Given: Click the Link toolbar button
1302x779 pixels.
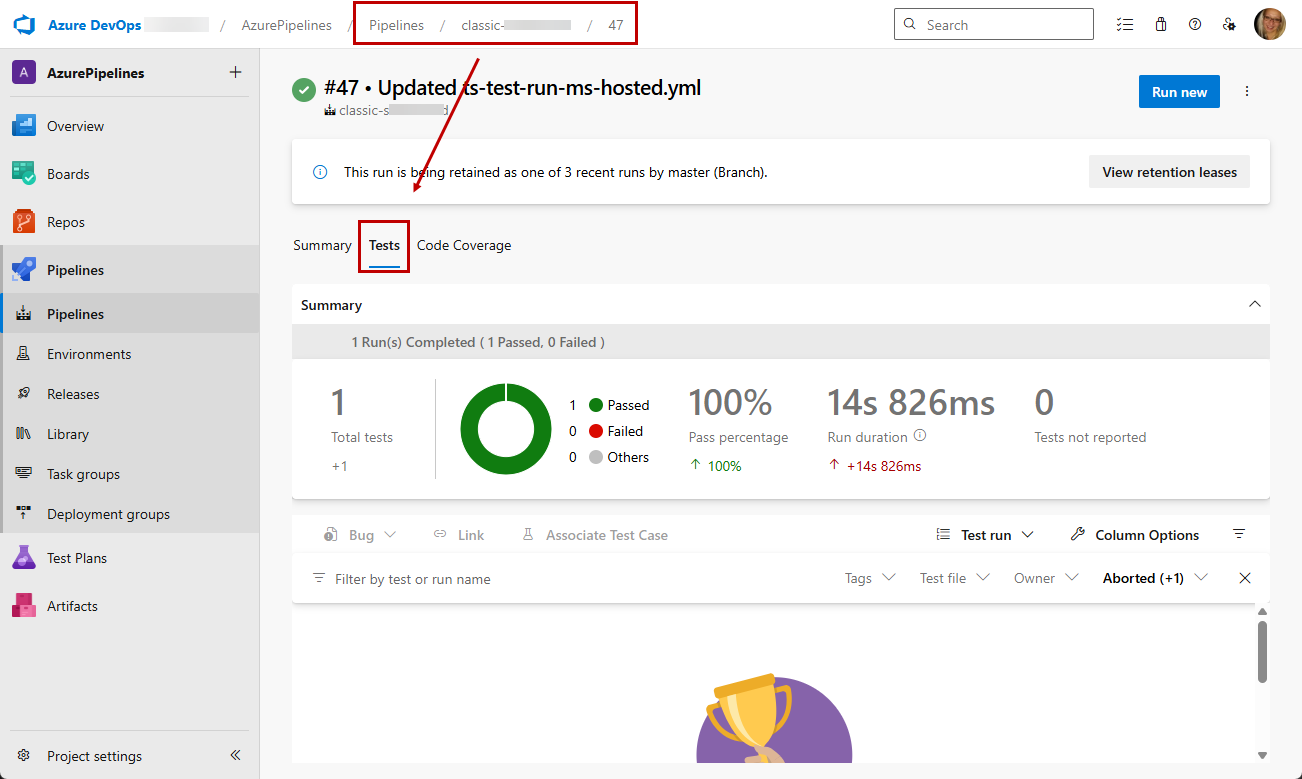Looking at the screenshot, I should click(x=459, y=535).
